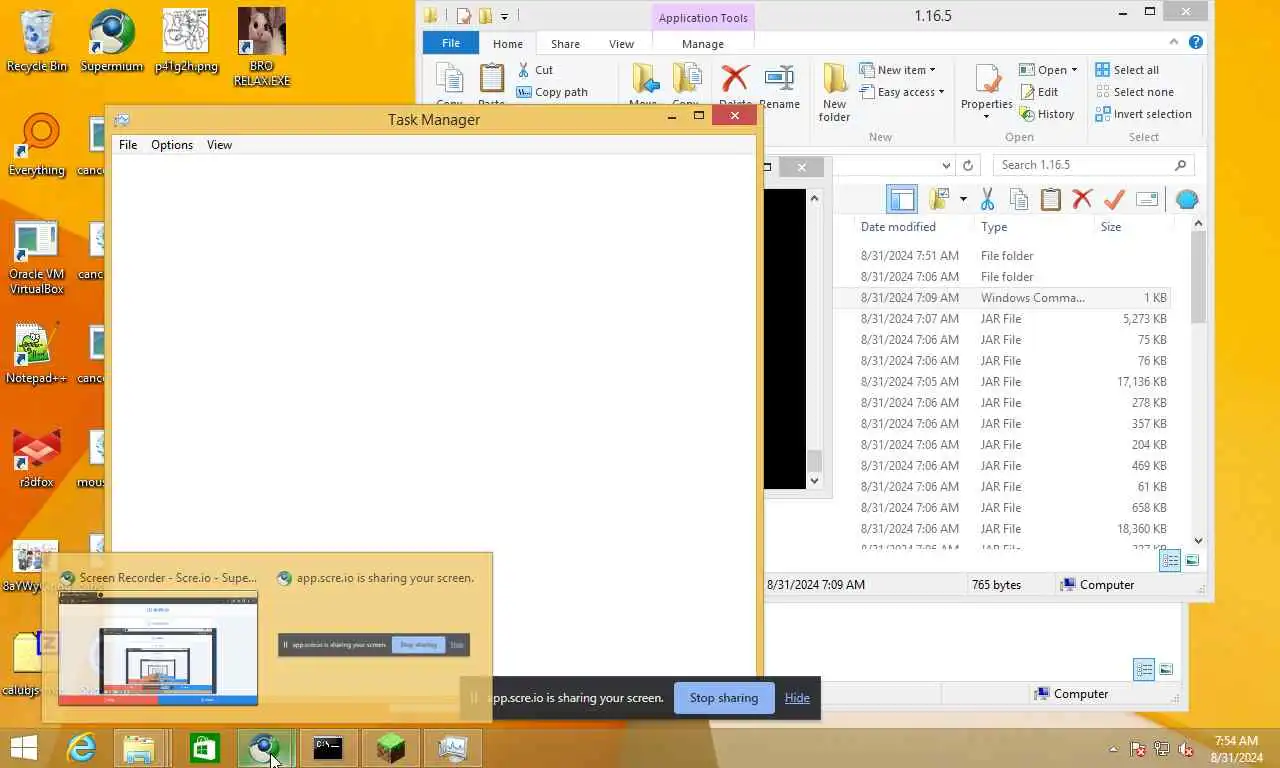The width and height of the screenshot is (1280, 768).
Task: Click the clock showing 7:54 AM
Action: tap(1236, 741)
